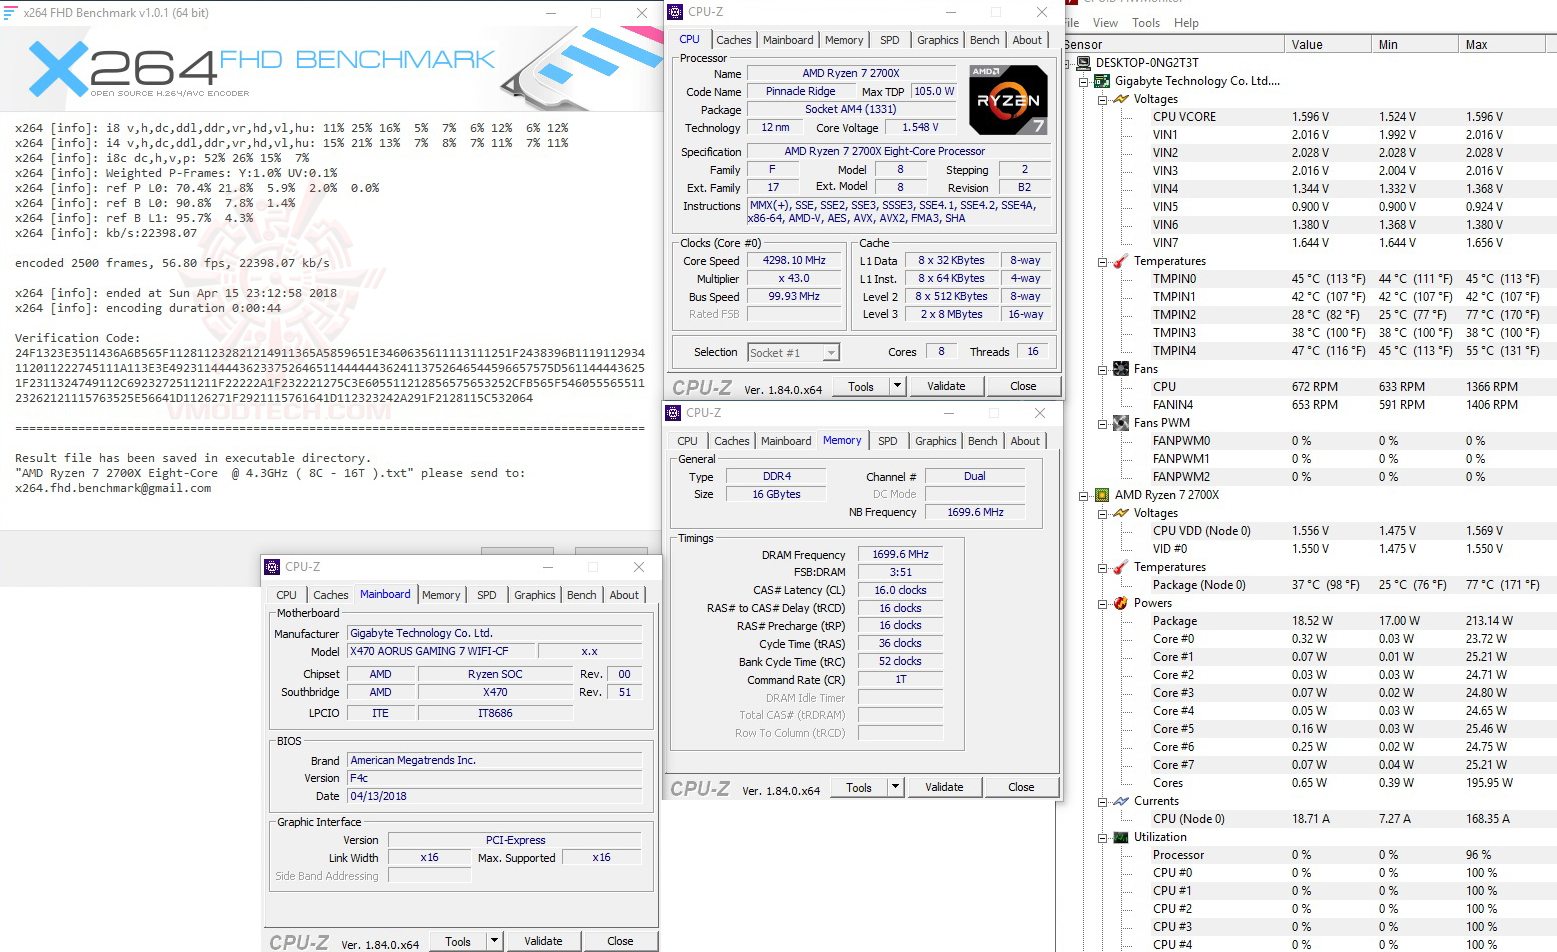Click the CPU-Z icon in the Mainboard window title bar
This screenshot has height=952, width=1557.
pos(272,567)
